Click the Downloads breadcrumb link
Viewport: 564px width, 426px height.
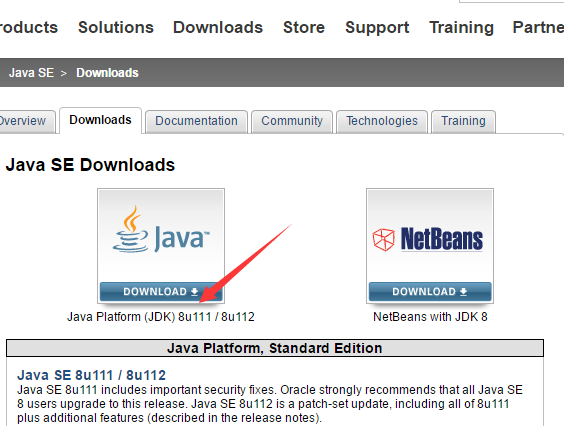click(107, 73)
